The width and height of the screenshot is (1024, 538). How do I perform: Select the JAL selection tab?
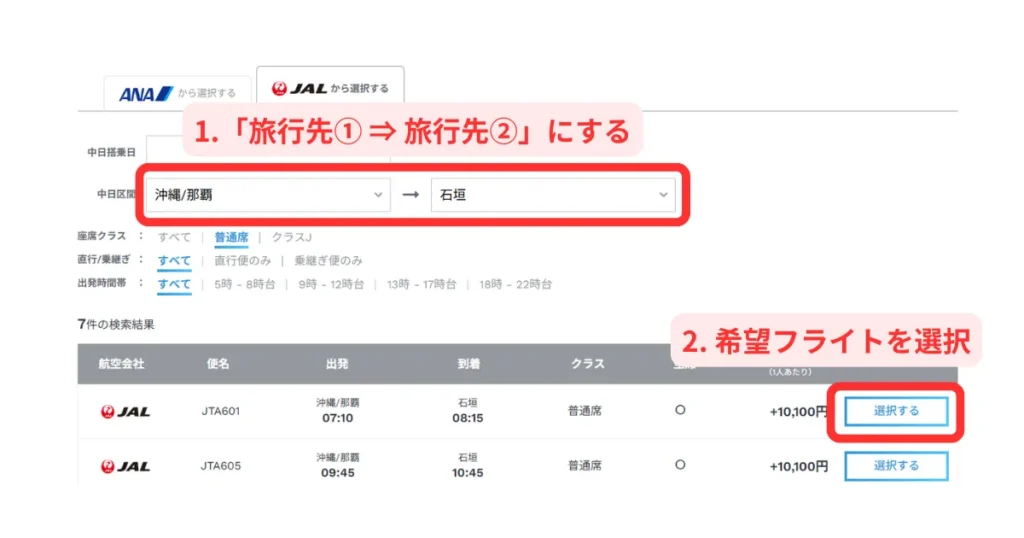coord(330,89)
